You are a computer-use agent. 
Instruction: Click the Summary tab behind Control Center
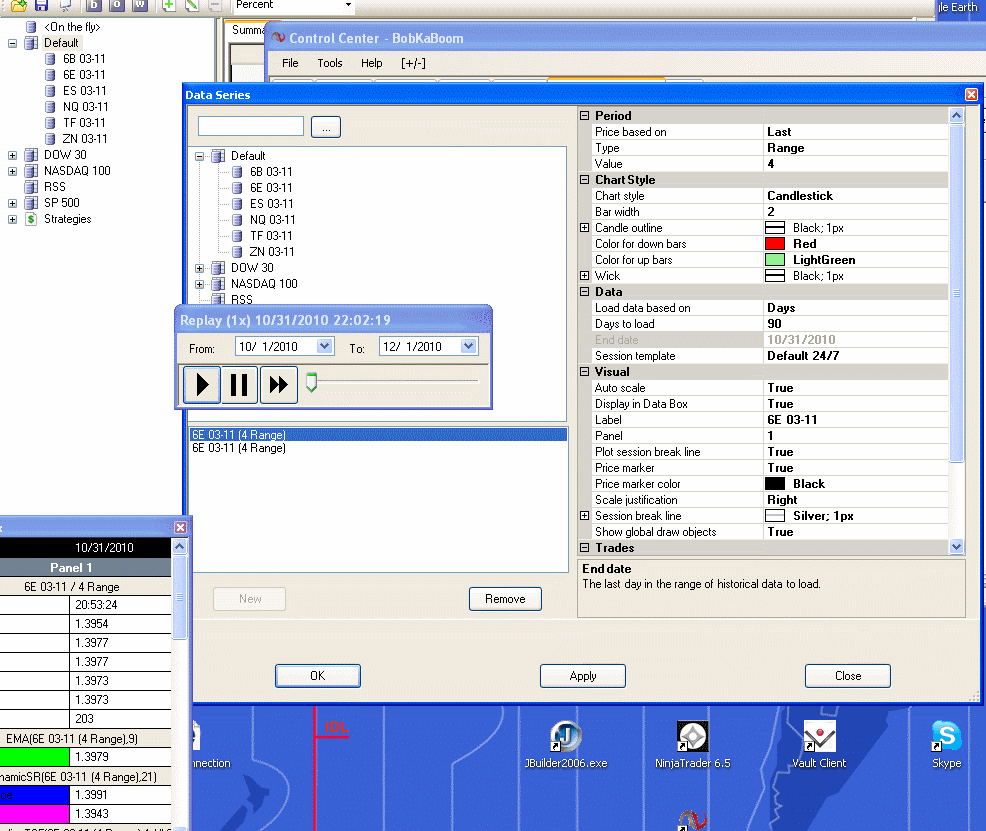(247, 30)
